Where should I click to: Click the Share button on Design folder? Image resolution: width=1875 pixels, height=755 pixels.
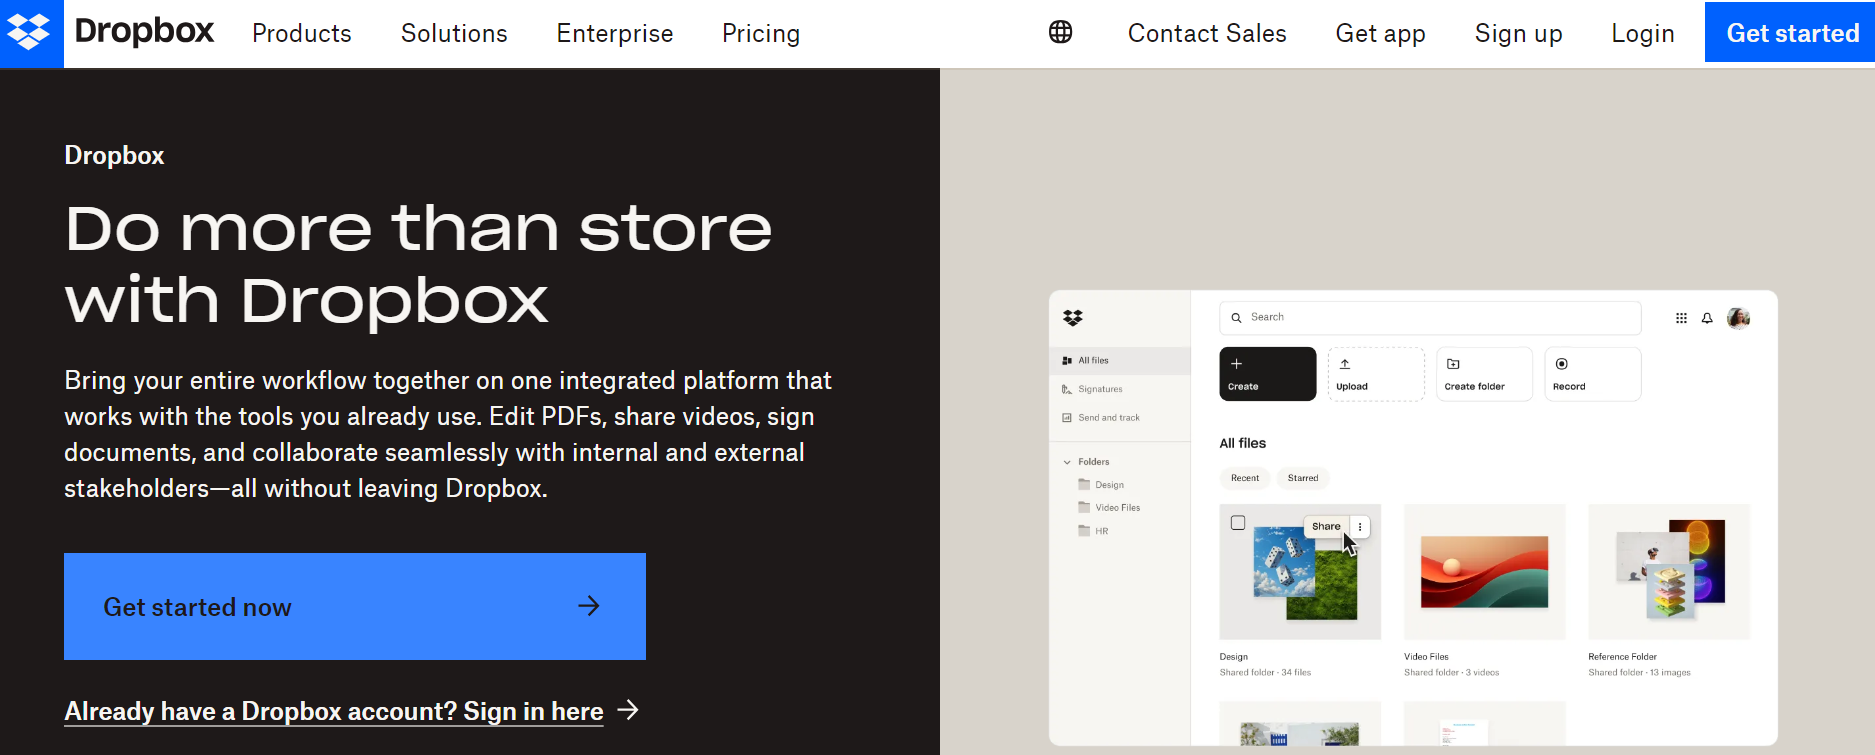[x=1326, y=527]
